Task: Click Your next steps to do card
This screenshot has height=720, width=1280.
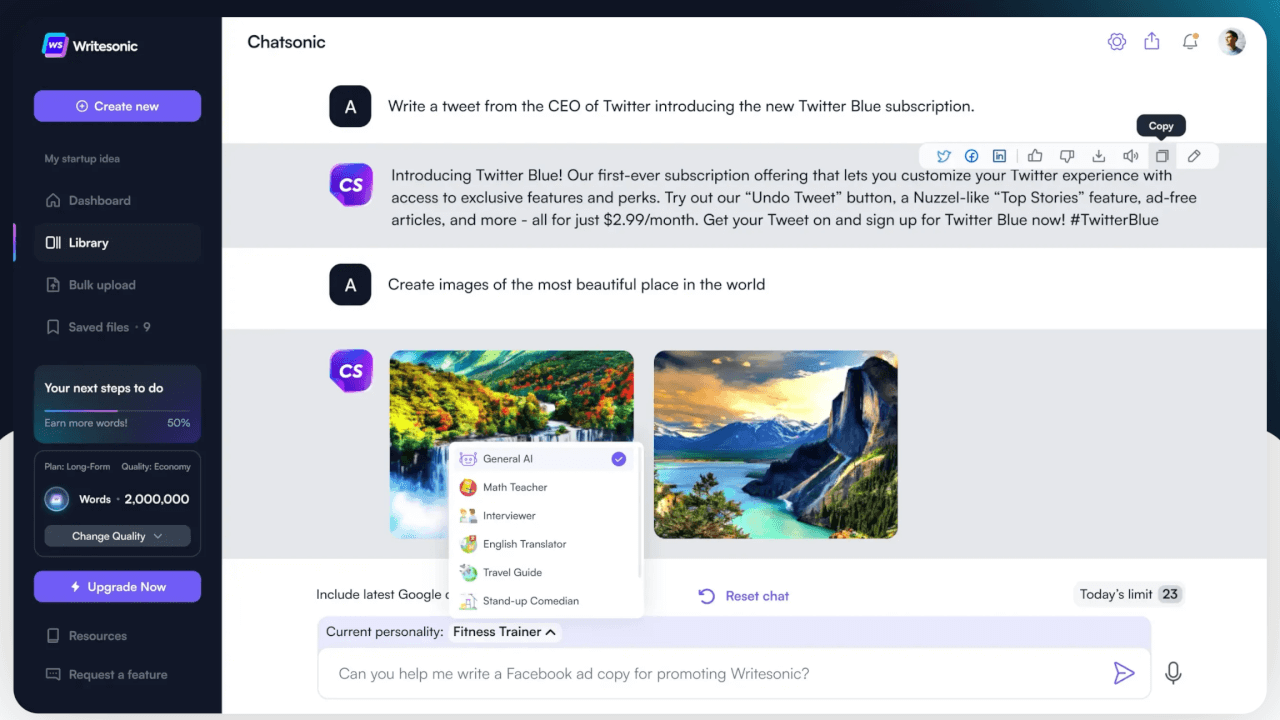Action: tap(117, 404)
